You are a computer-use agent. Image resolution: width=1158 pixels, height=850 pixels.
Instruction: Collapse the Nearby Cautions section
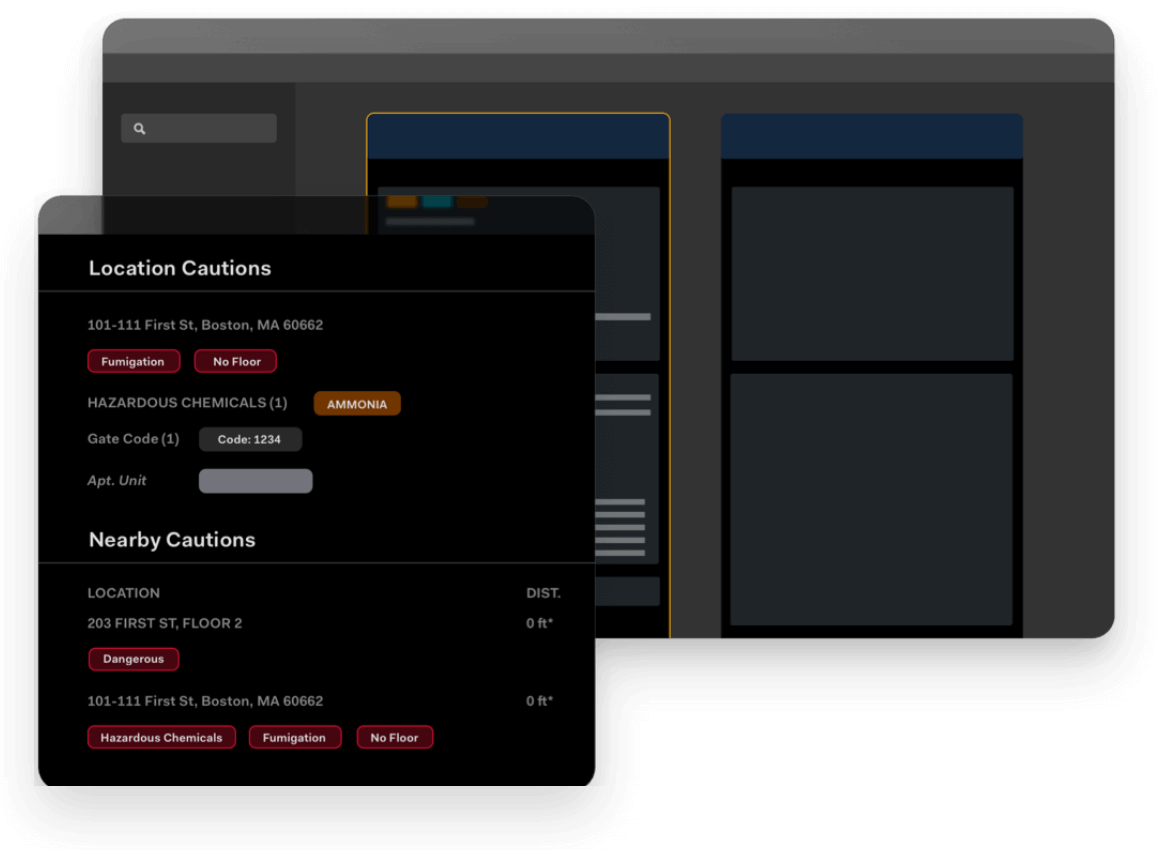(171, 539)
